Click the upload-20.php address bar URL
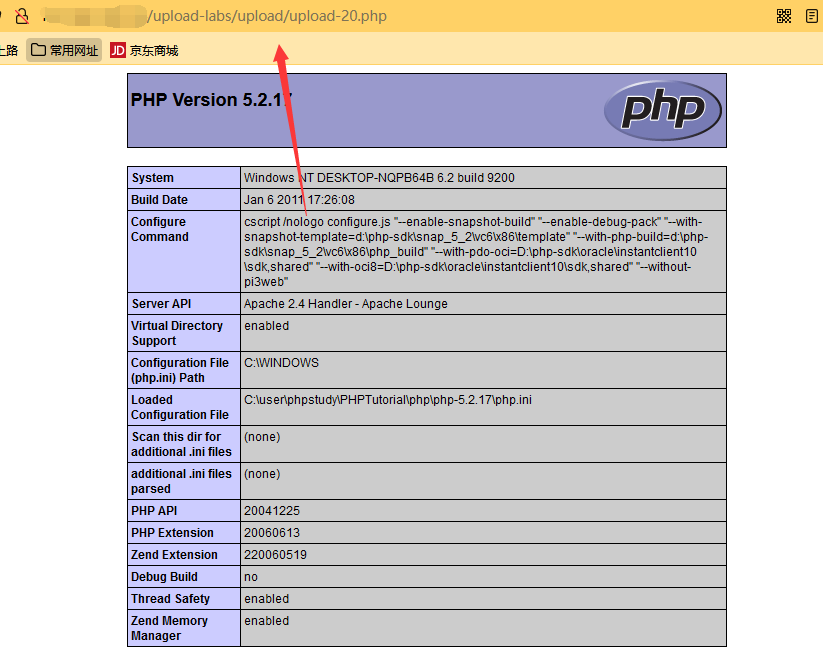 pos(267,16)
